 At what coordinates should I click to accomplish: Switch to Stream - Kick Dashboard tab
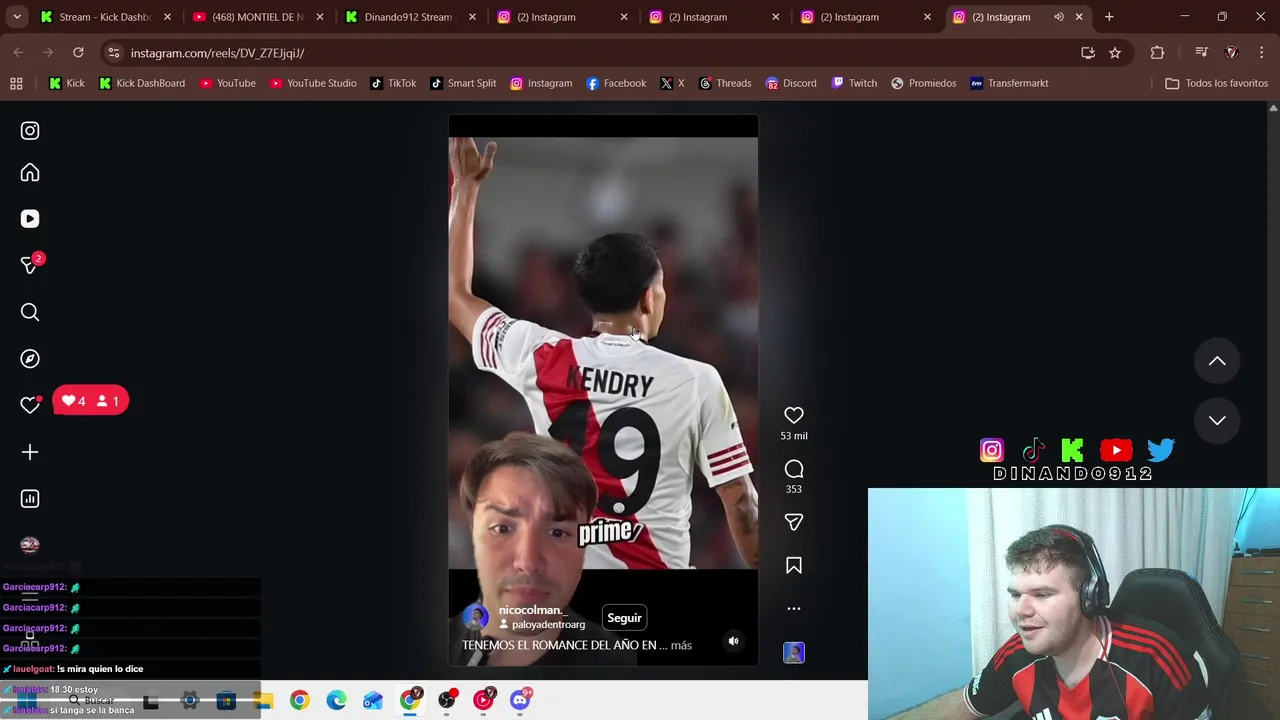pos(105,17)
